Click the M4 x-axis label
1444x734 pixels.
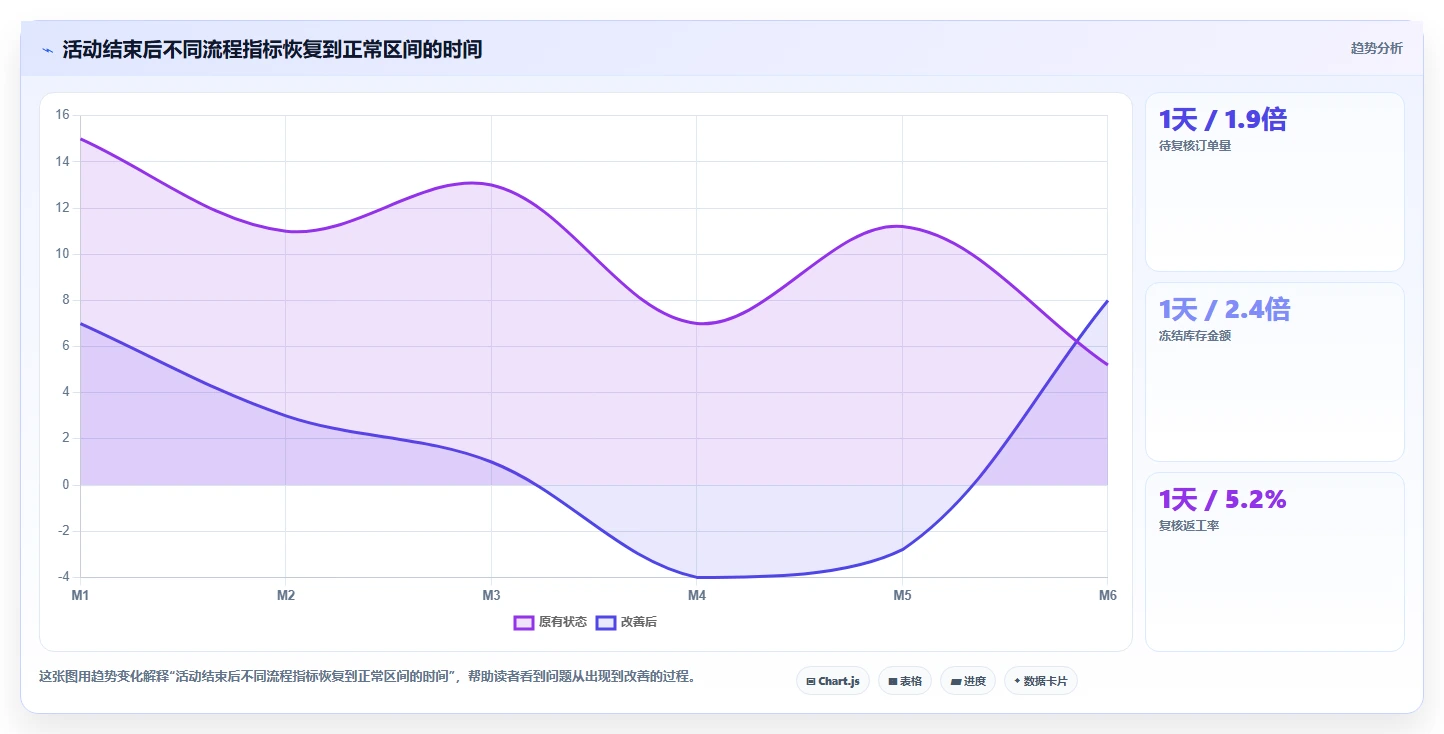tap(697, 595)
